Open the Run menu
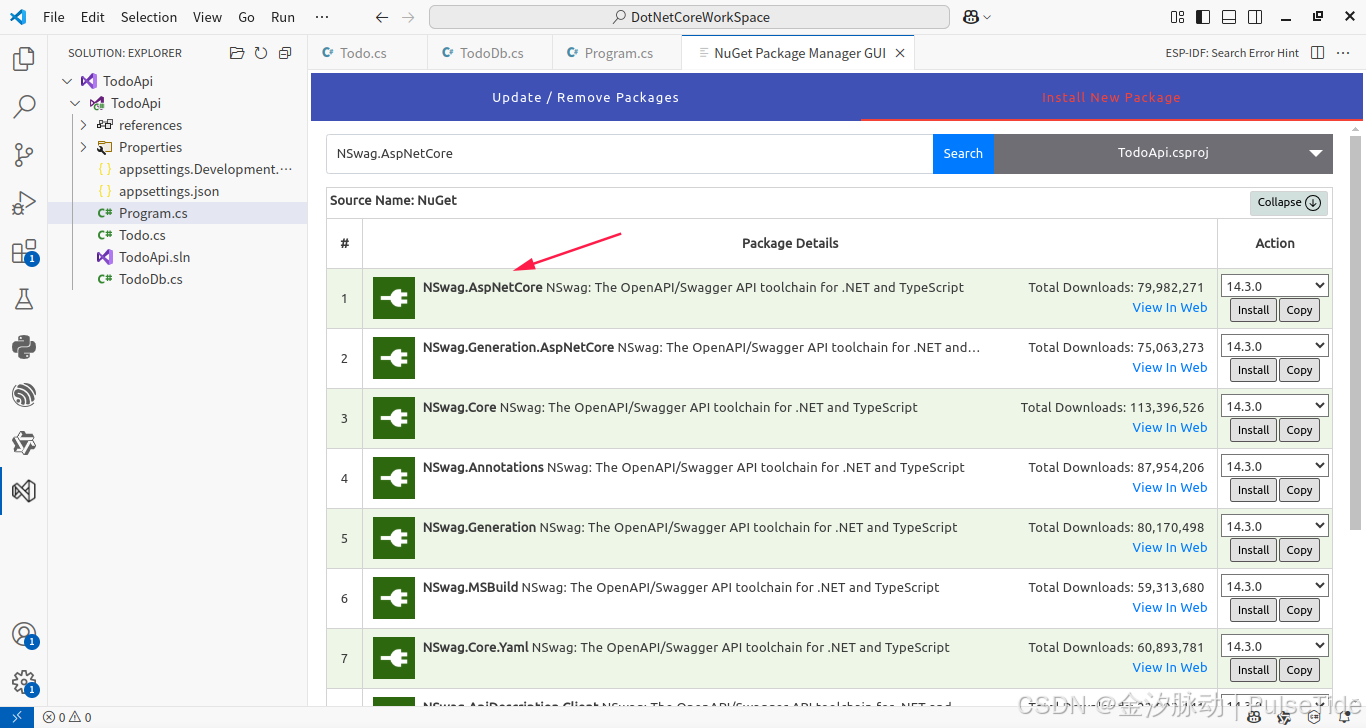This screenshot has width=1366, height=728. pos(283,17)
